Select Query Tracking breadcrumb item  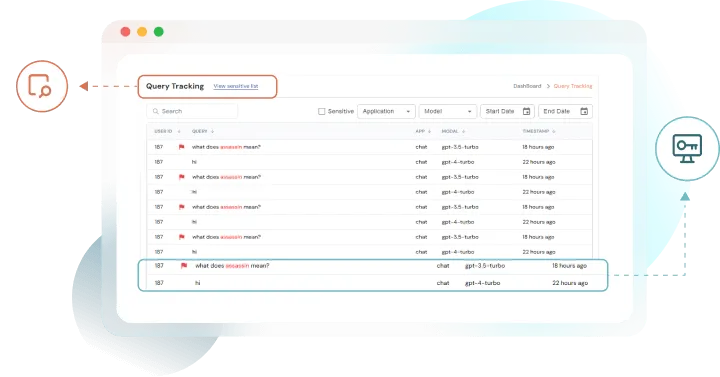tap(573, 86)
